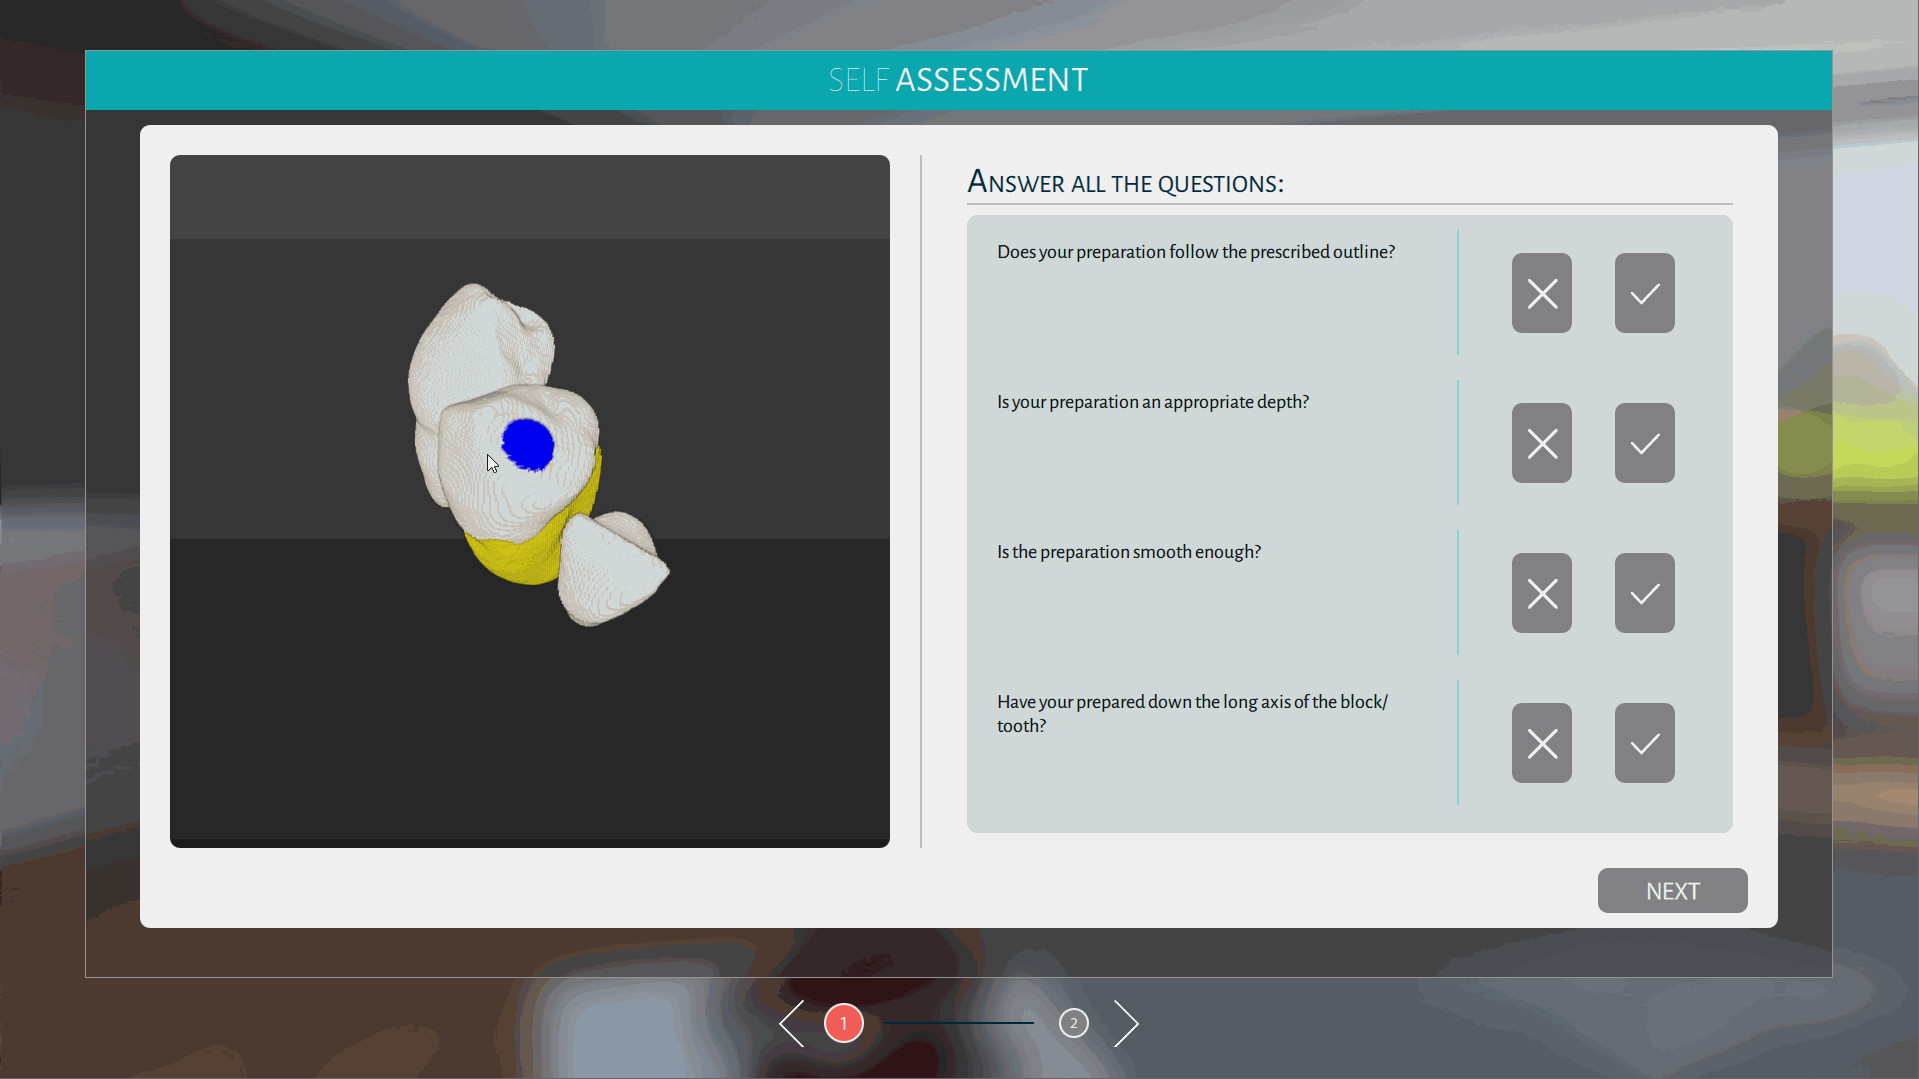Select the checkmark for appropriate depth question
Image resolution: width=1919 pixels, height=1079 pixels.
pos(1644,443)
